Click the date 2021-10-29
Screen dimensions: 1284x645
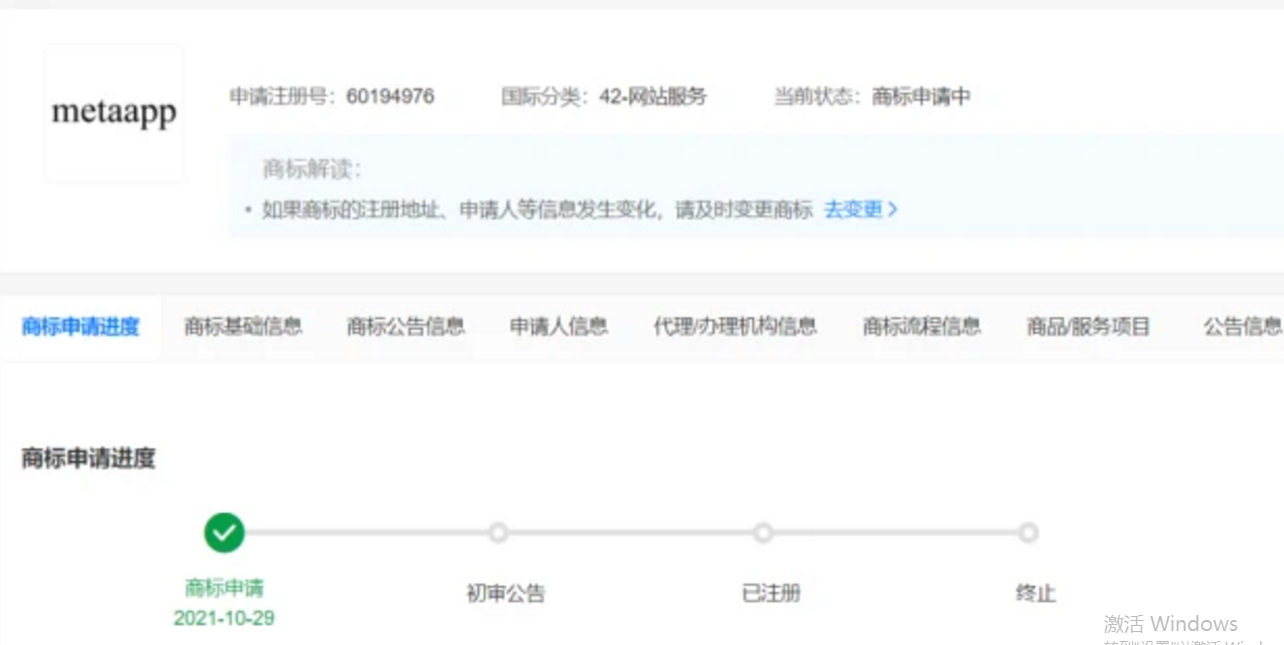coord(224,618)
